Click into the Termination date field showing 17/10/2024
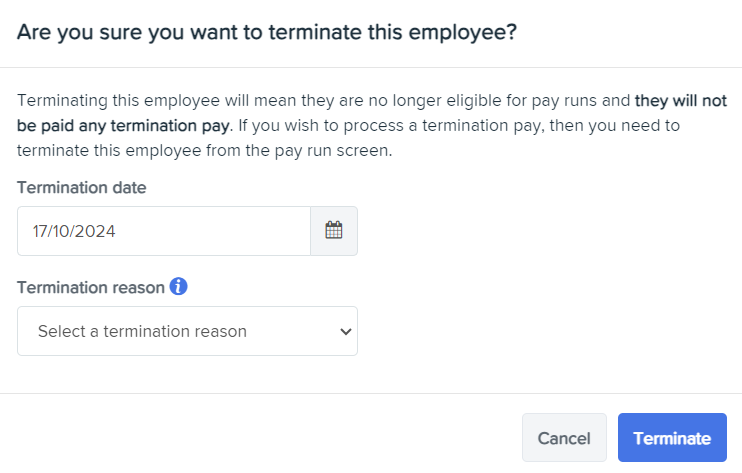The width and height of the screenshot is (742, 473). click(164, 231)
